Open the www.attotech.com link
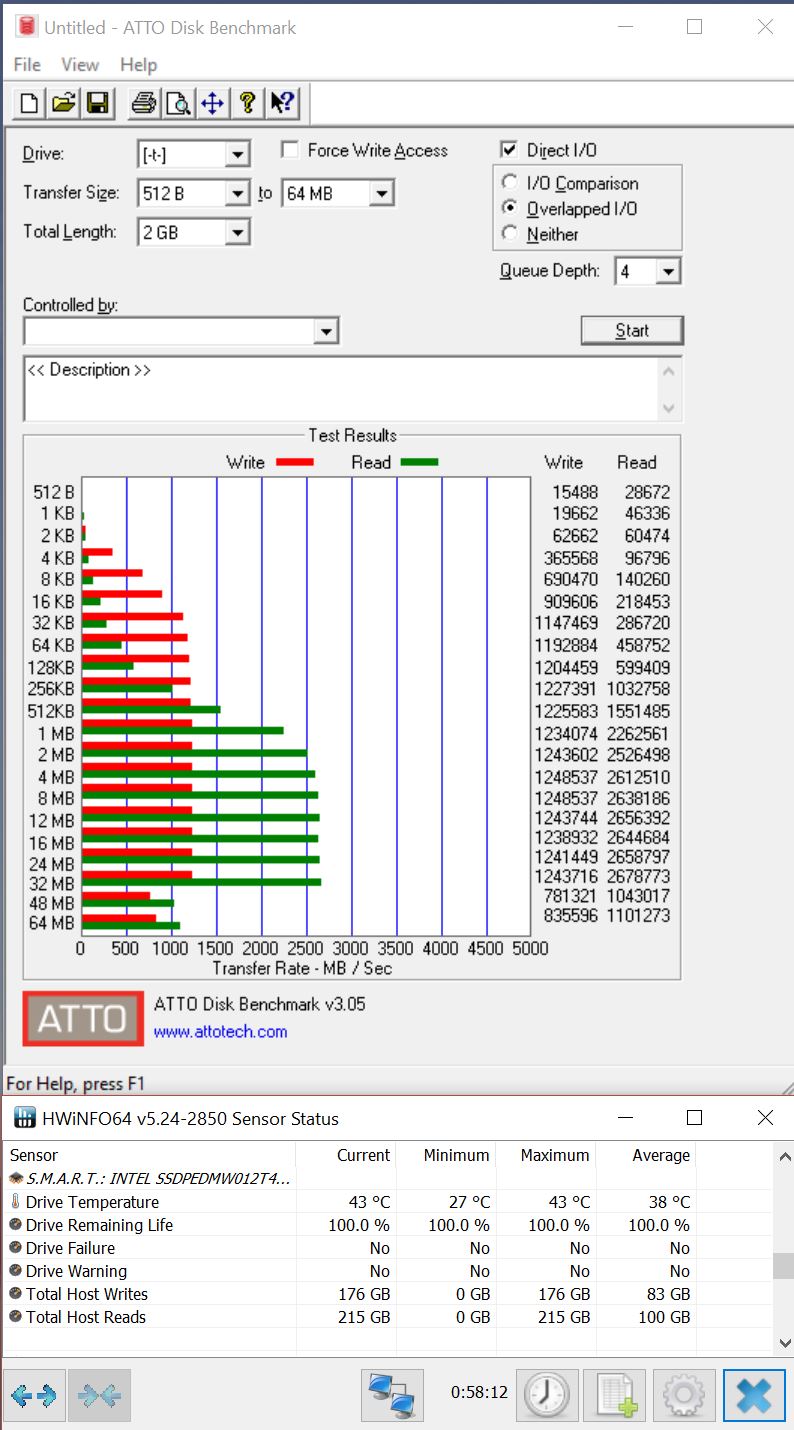 (x=220, y=1031)
